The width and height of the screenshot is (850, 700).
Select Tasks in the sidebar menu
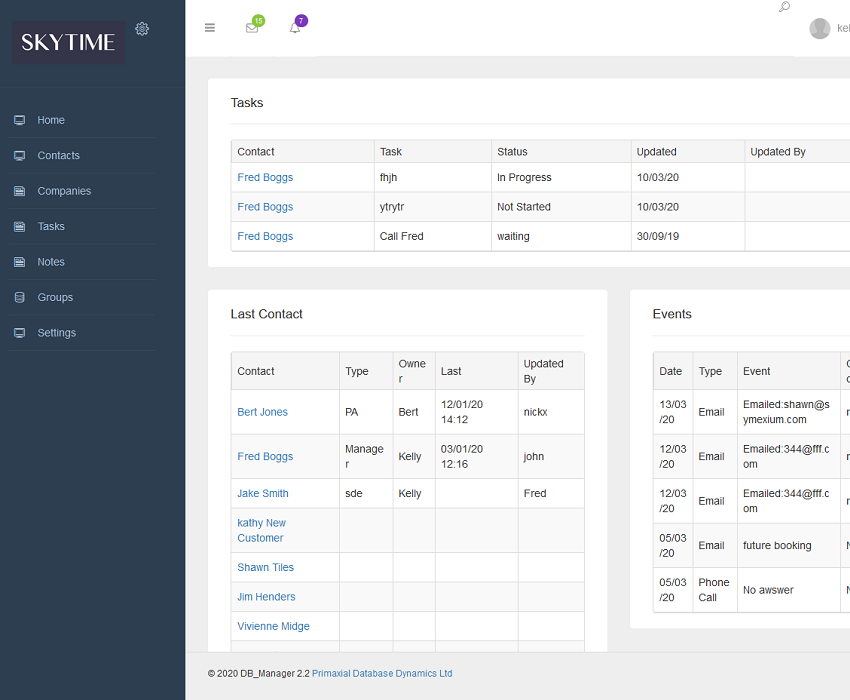tap(51, 226)
